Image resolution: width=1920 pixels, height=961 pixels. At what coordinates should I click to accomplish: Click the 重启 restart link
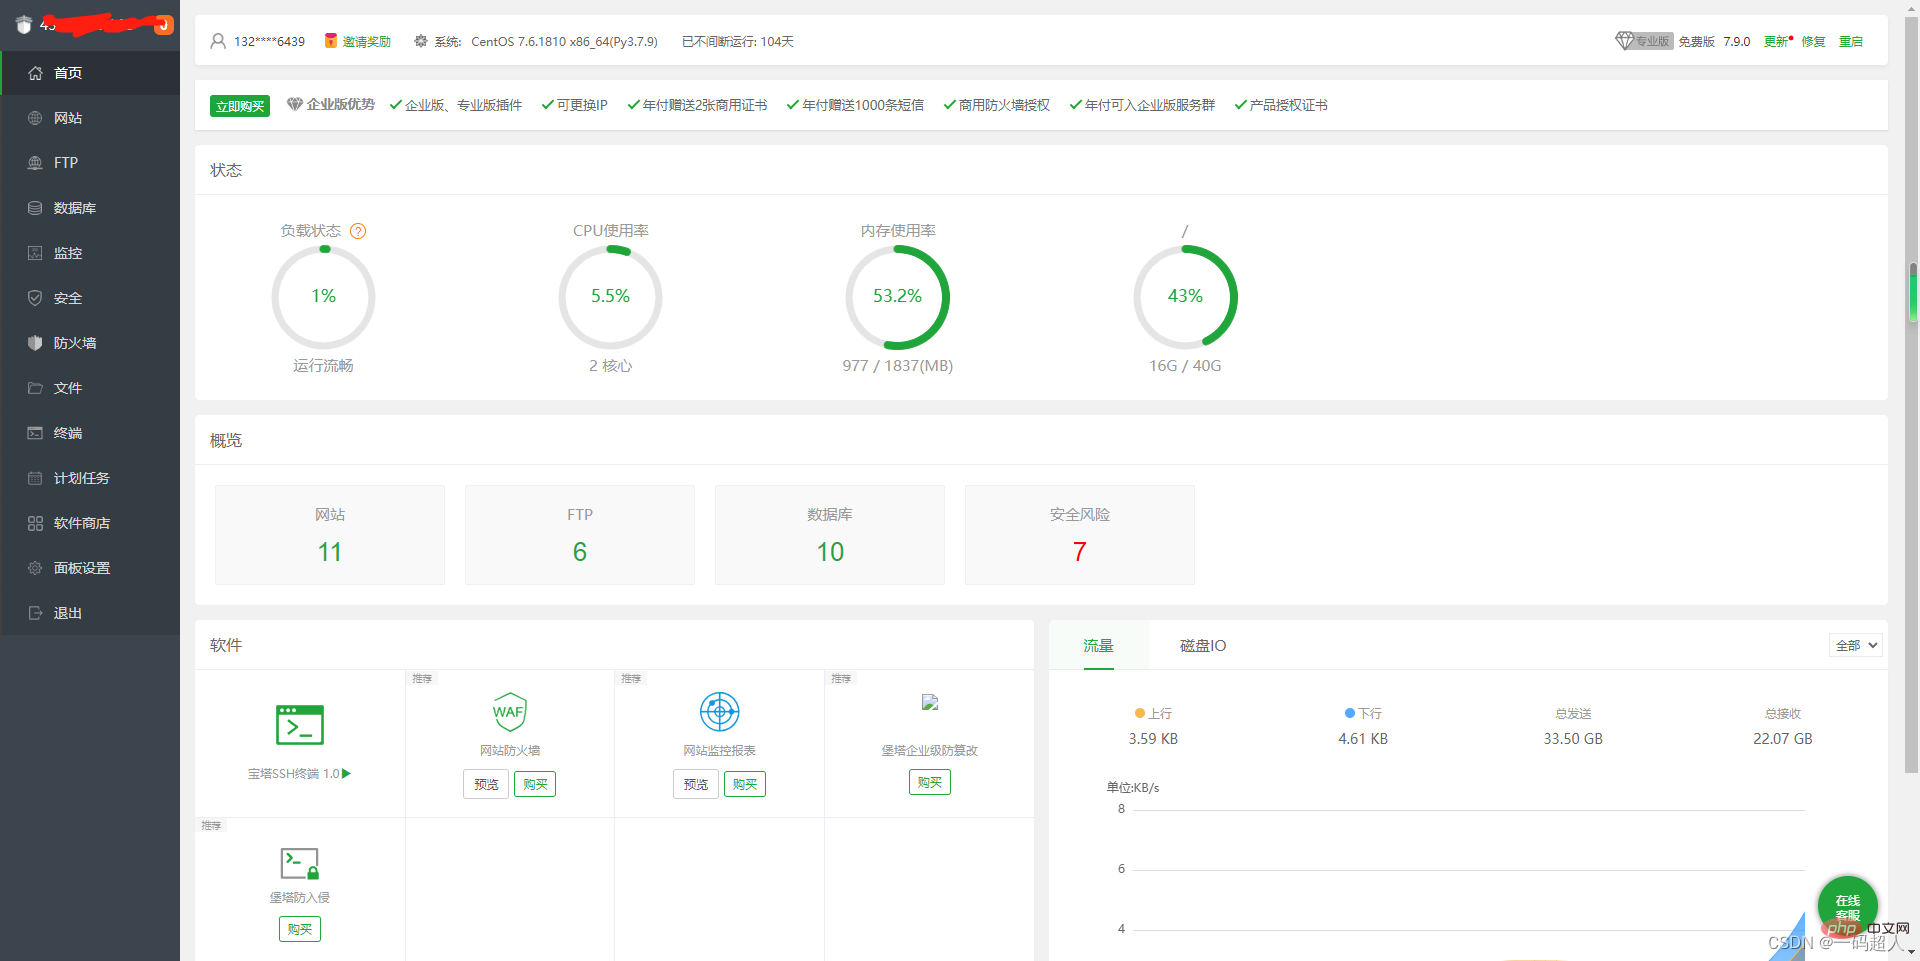pos(1851,41)
